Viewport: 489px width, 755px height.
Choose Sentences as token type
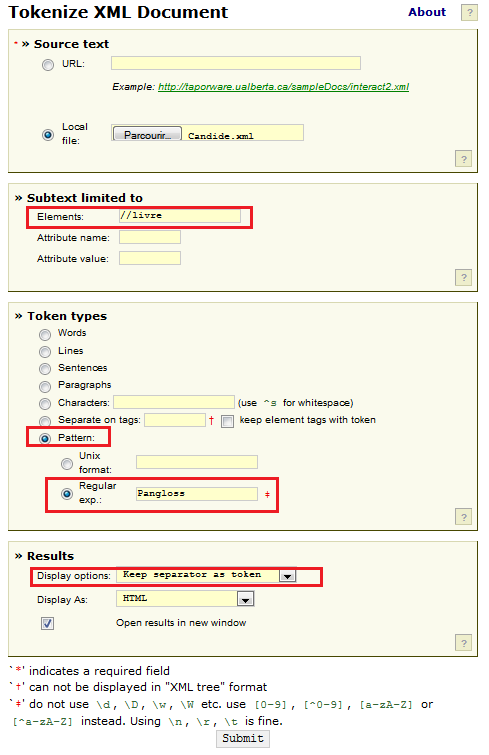pyautogui.click(x=45, y=369)
